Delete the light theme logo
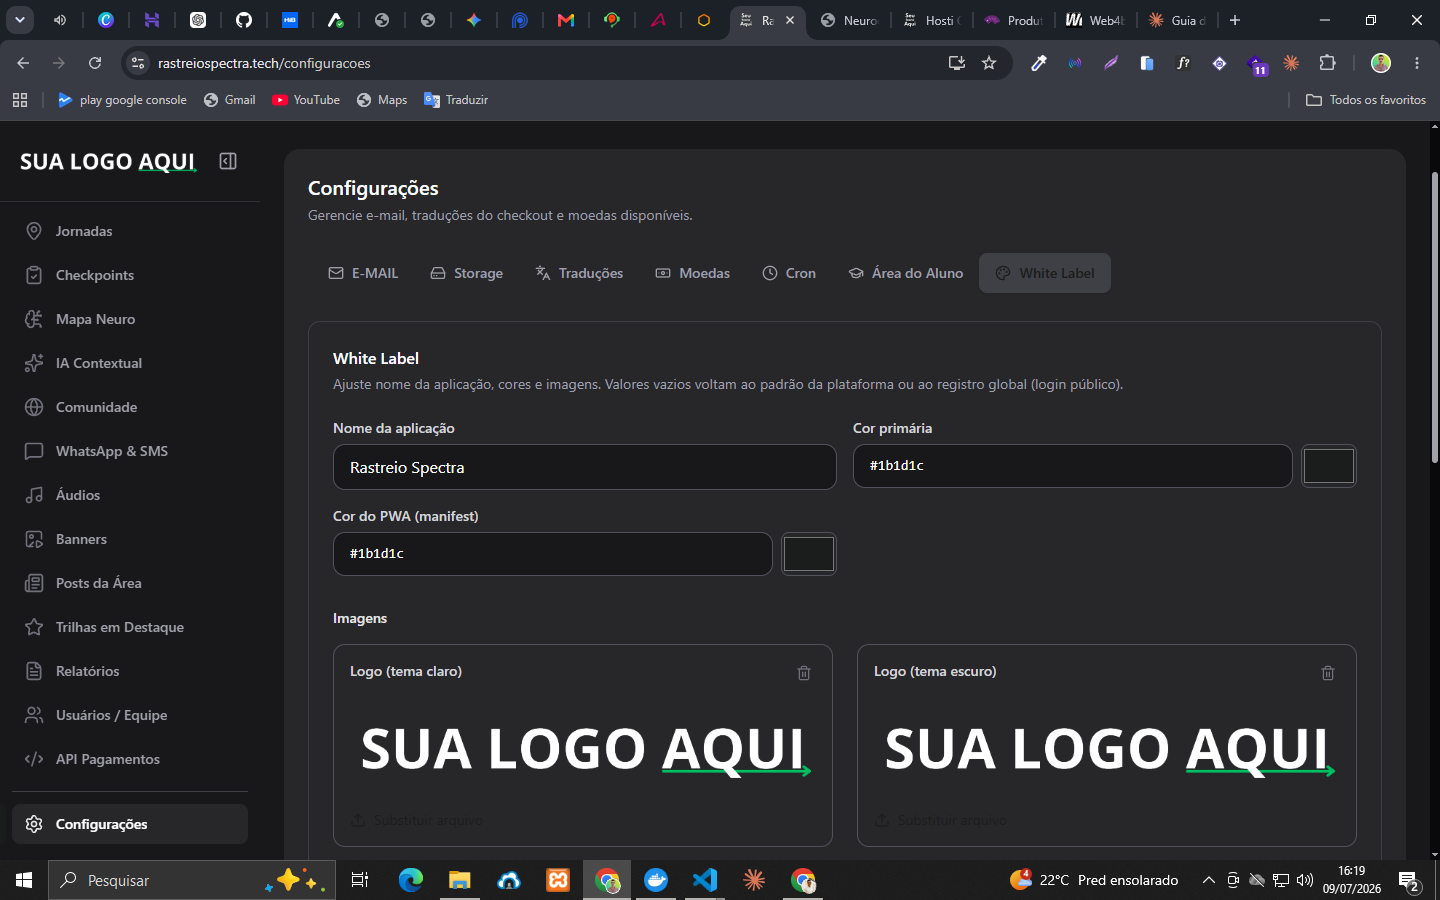Image resolution: width=1440 pixels, height=900 pixels. (x=804, y=673)
